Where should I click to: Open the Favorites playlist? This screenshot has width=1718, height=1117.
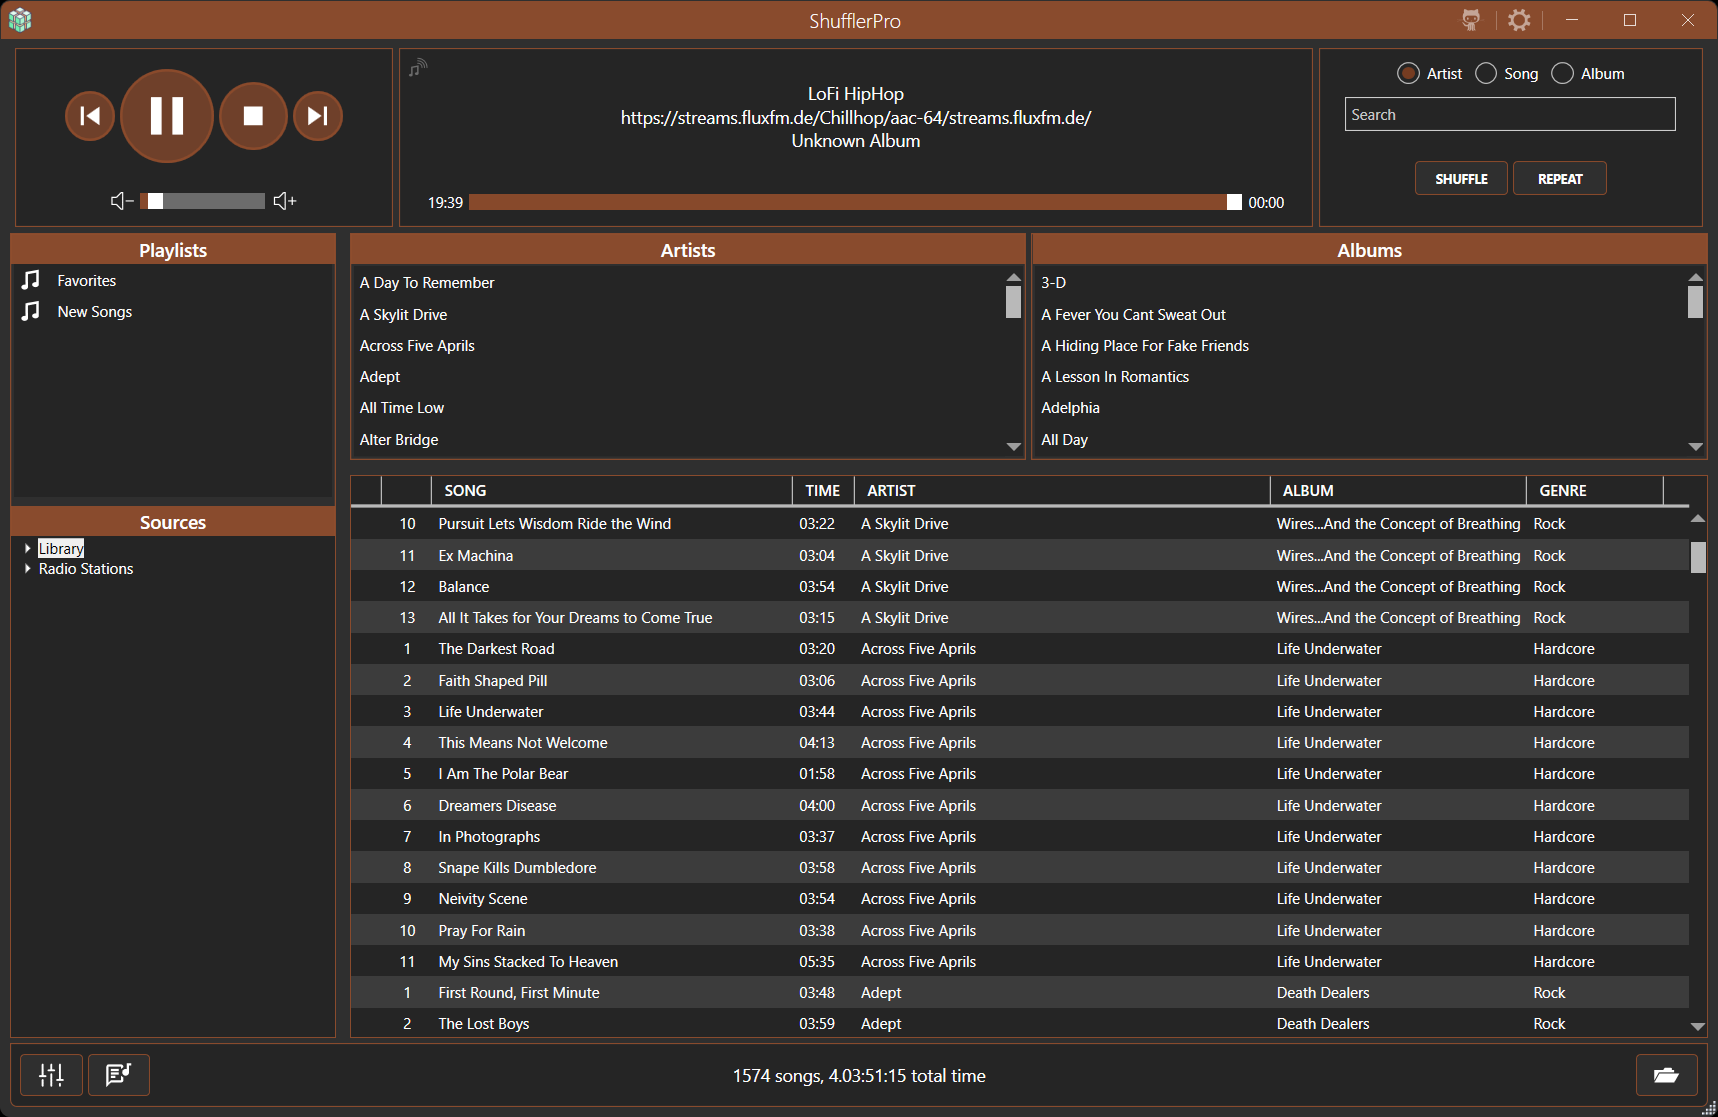click(x=86, y=281)
